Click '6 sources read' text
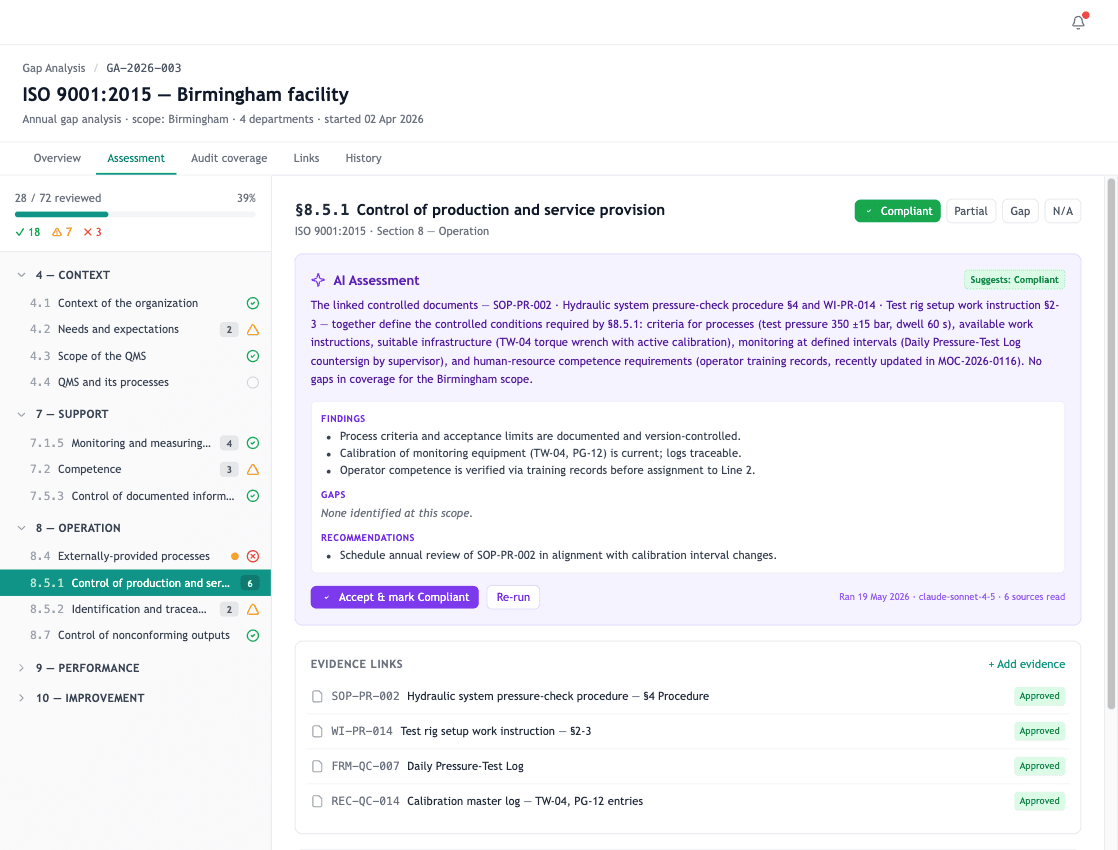 click(x=1034, y=597)
